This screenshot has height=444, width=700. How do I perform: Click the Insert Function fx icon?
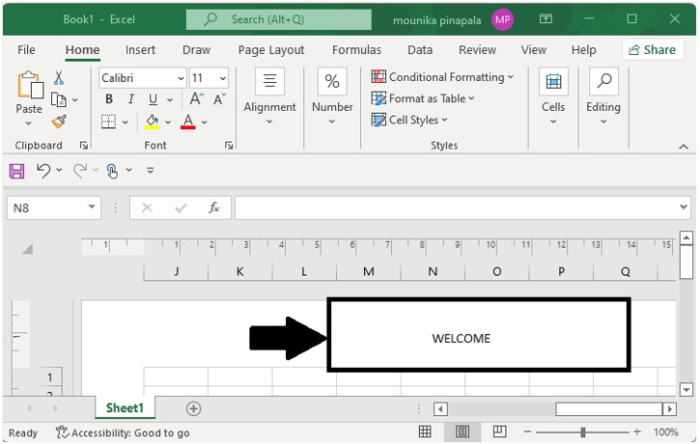pos(214,207)
